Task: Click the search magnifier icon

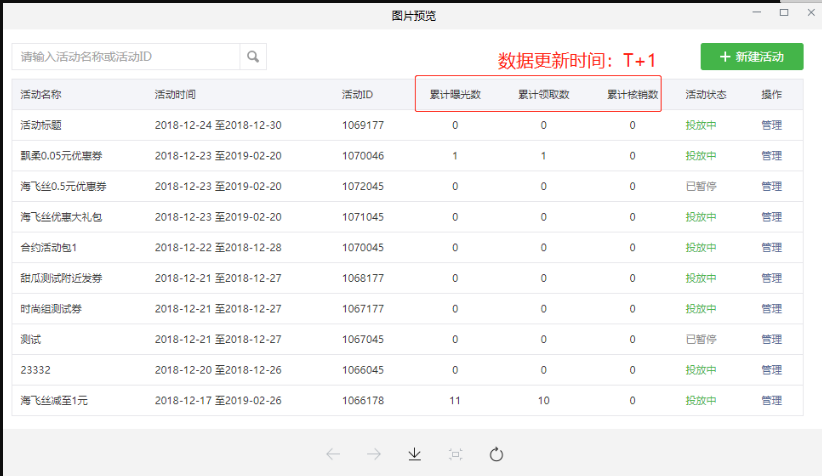Action: 253,57
